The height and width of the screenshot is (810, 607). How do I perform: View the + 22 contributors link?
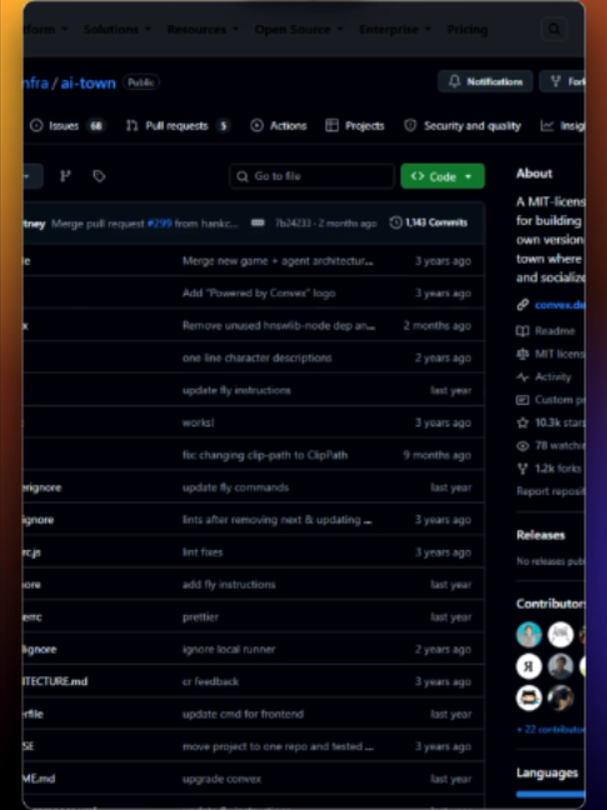click(x=551, y=729)
